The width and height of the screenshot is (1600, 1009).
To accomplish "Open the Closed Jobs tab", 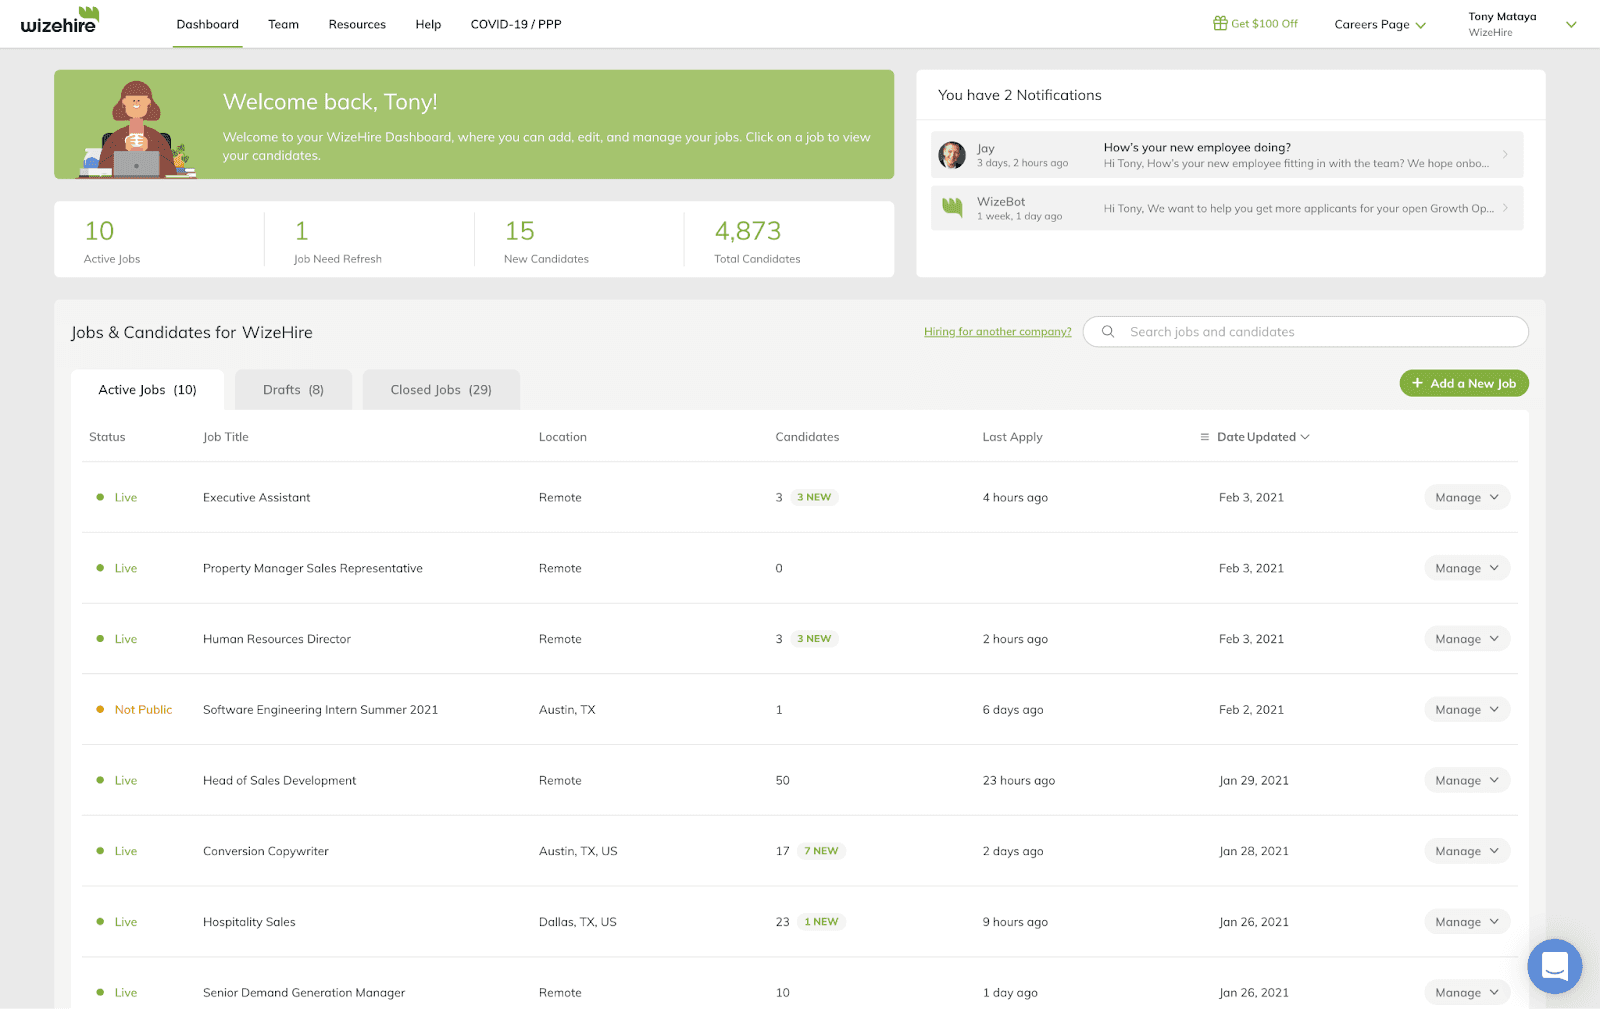I will coord(440,389).
